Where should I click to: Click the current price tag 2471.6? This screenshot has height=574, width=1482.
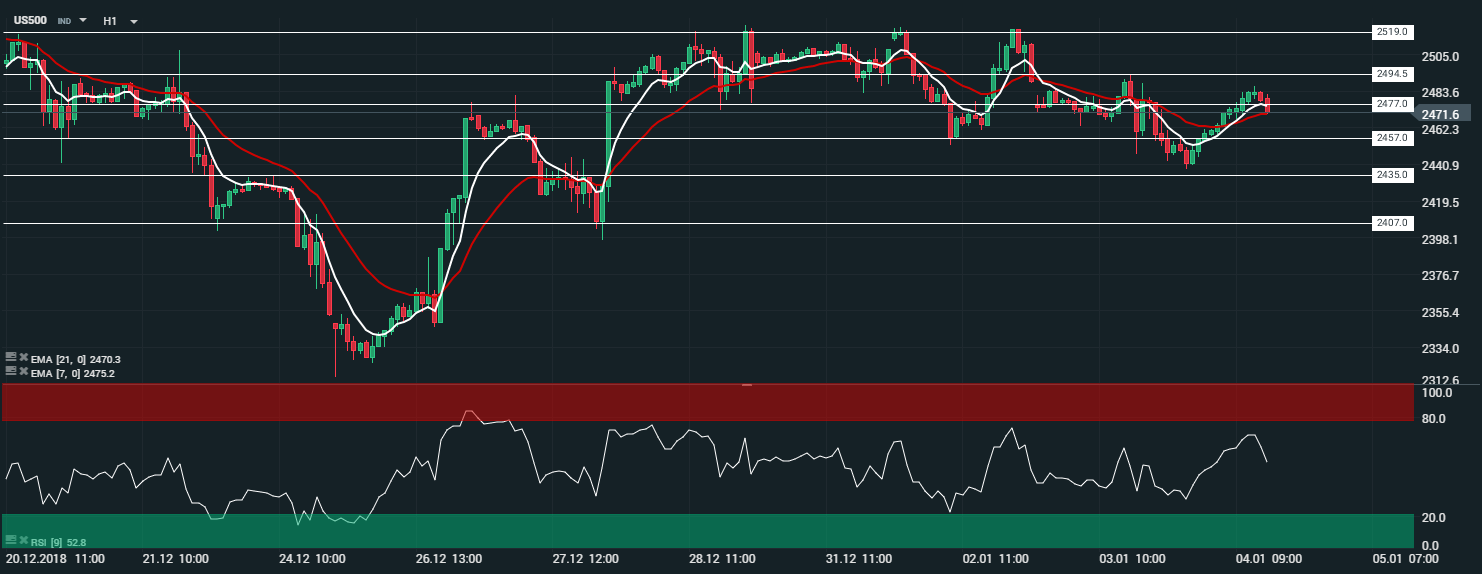[x=1444, y=114]
